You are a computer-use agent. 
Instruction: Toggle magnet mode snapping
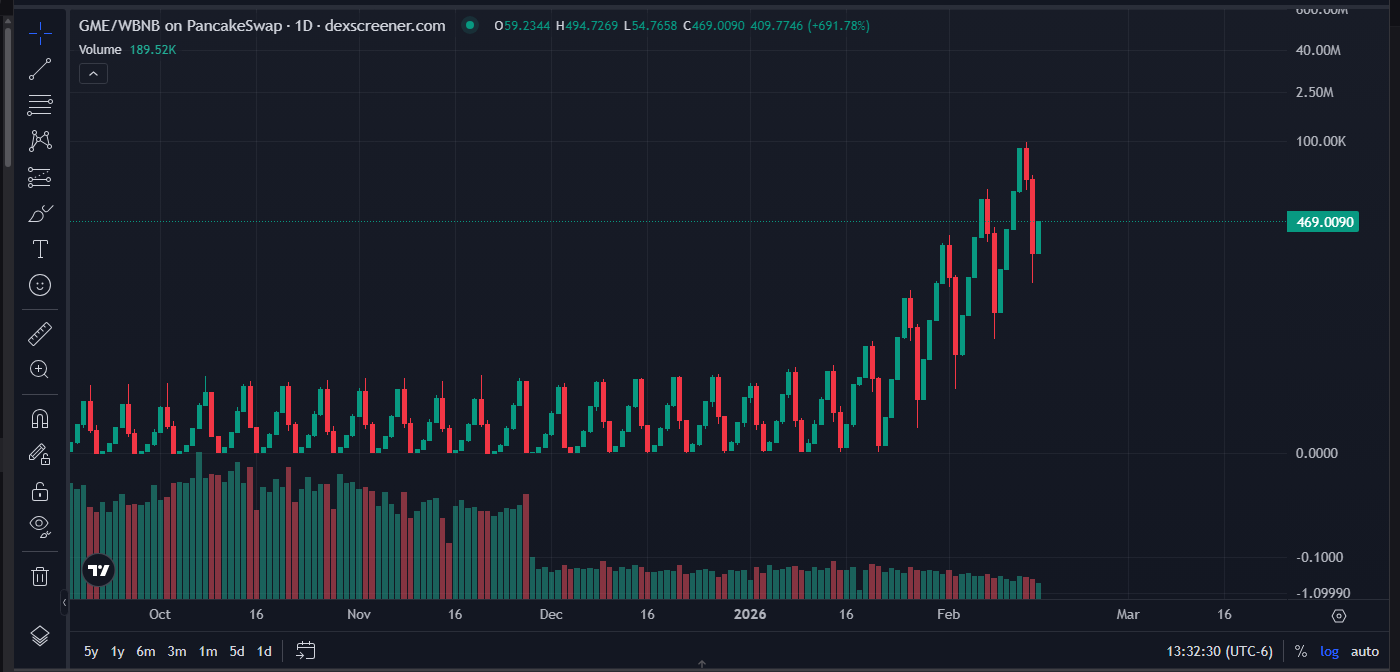coord(40,418)
